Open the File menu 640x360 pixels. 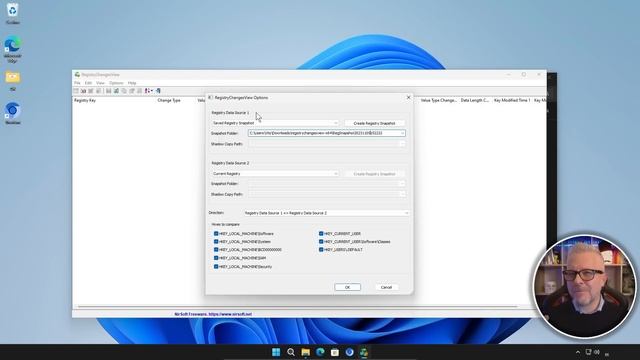pyautogui.click(x=77, y=83)
